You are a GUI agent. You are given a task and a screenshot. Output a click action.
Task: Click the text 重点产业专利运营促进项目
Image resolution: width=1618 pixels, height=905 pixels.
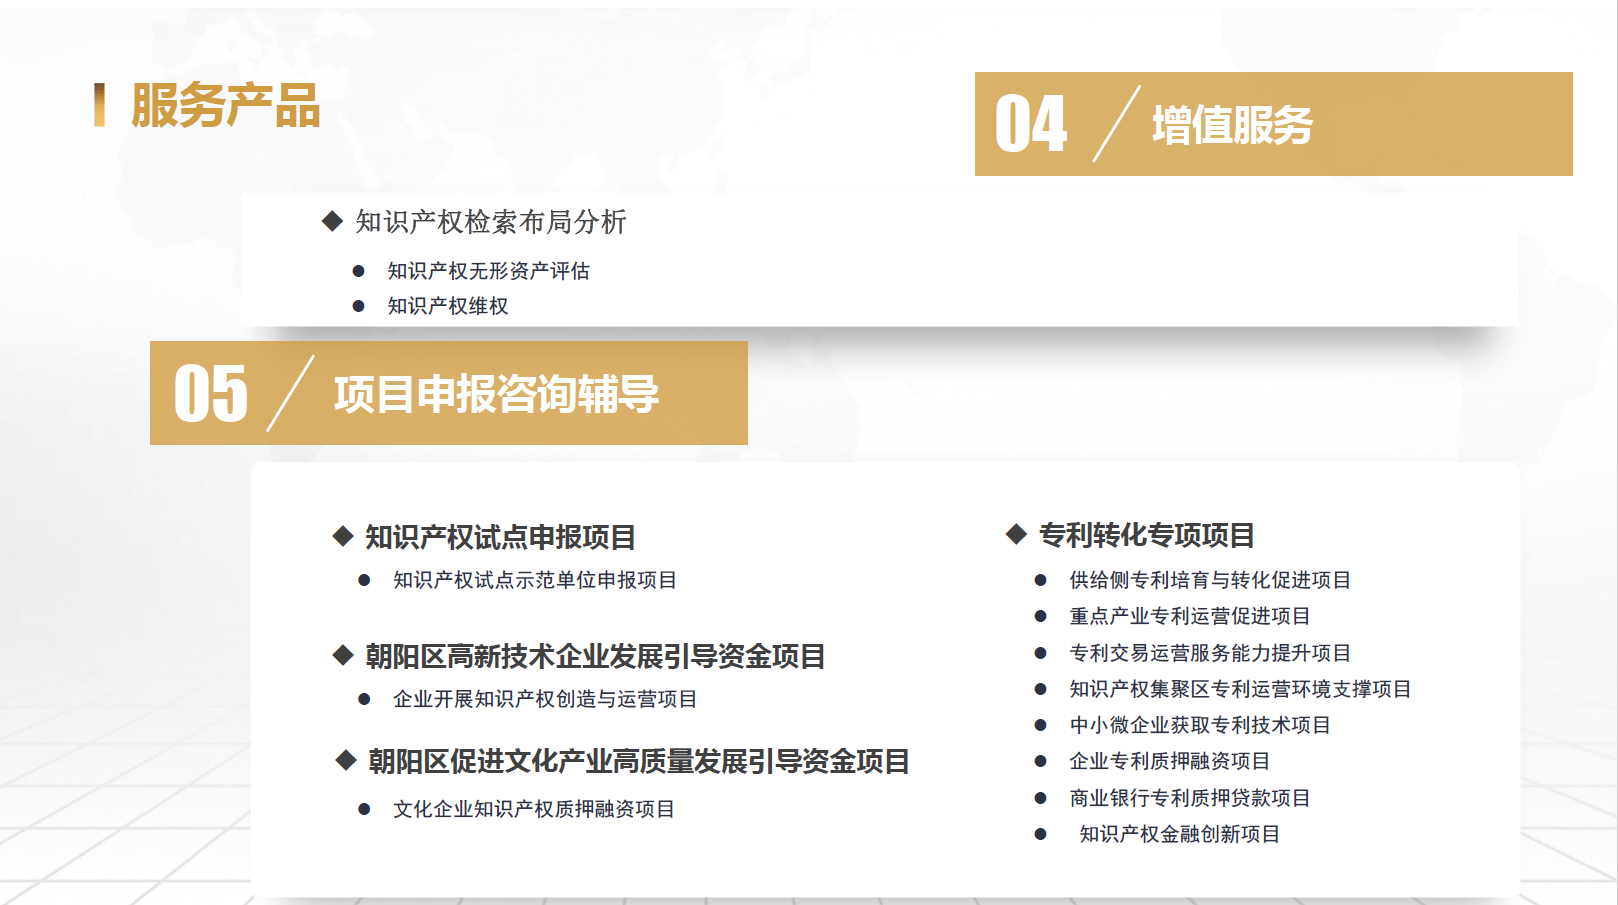1190,616
